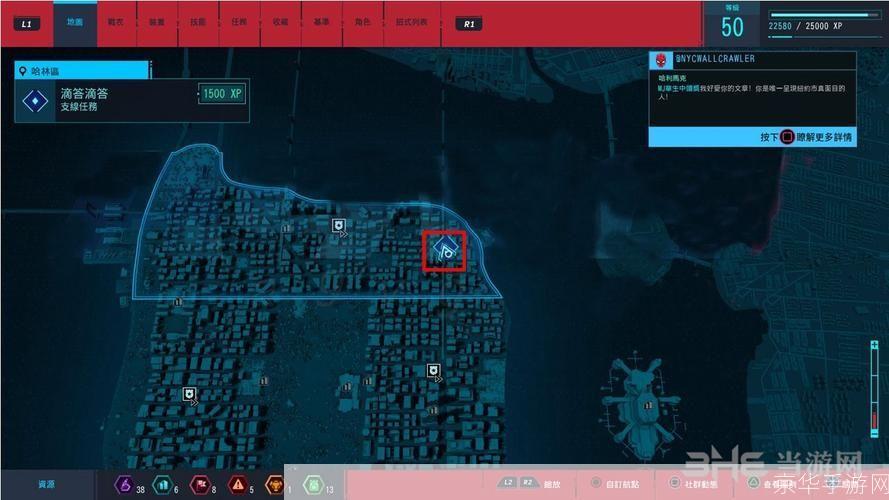Click the R1 shoulder button indicator
Viewport: 889px width, 500px height.
coord(469,24)
